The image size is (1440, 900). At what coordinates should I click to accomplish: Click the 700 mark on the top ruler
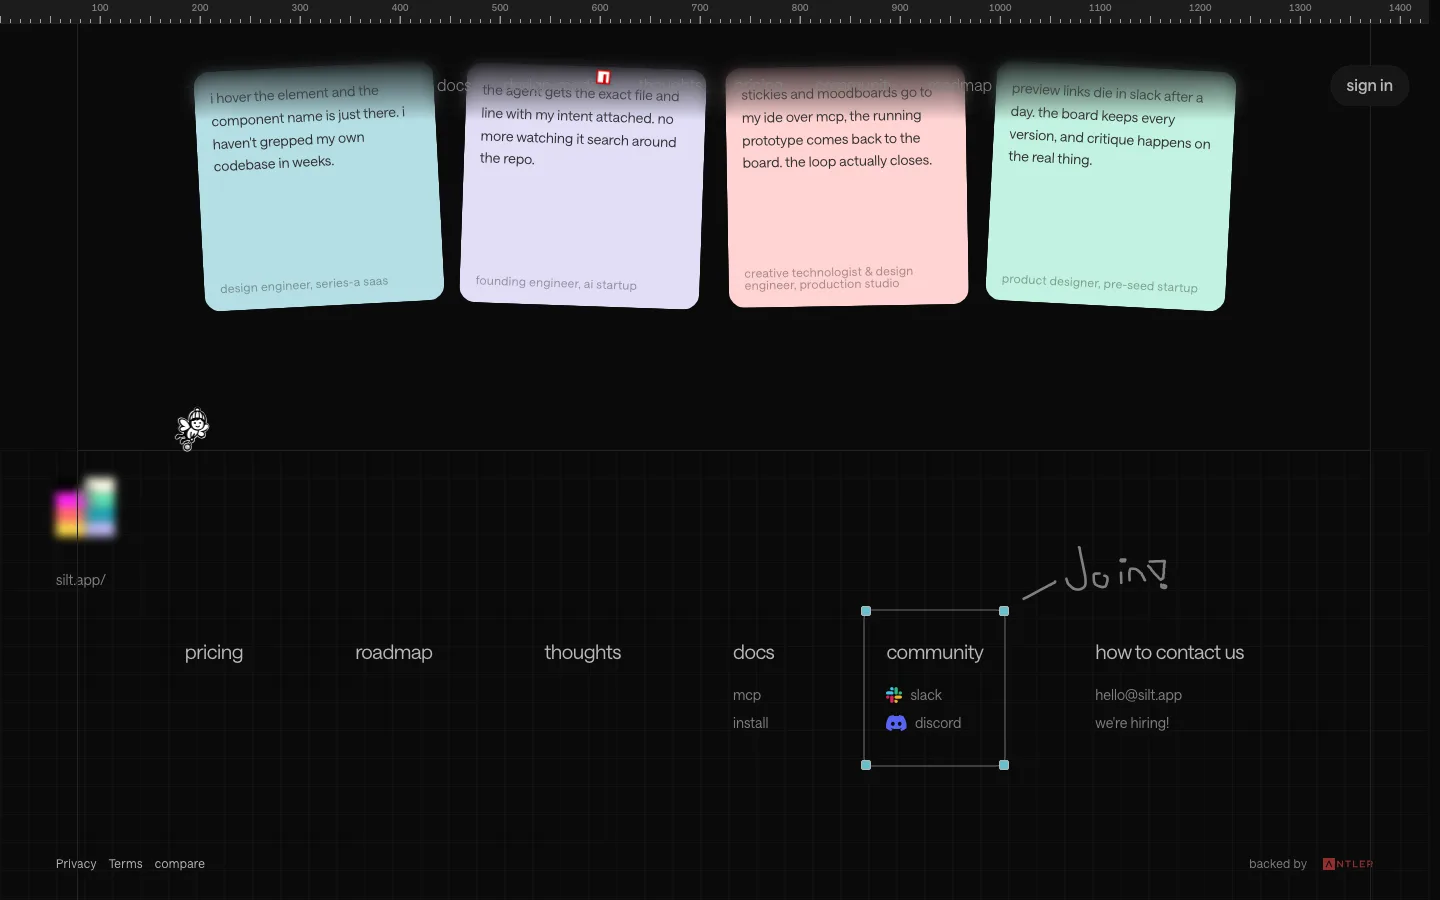(x=700, y=8)
